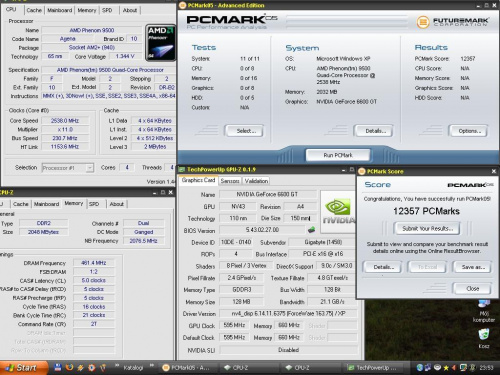Viewport: 500px width, 375px height.
Task: Click the Futuremark Corporation logo
Action: pyautogui.click(x=453, y=22)
